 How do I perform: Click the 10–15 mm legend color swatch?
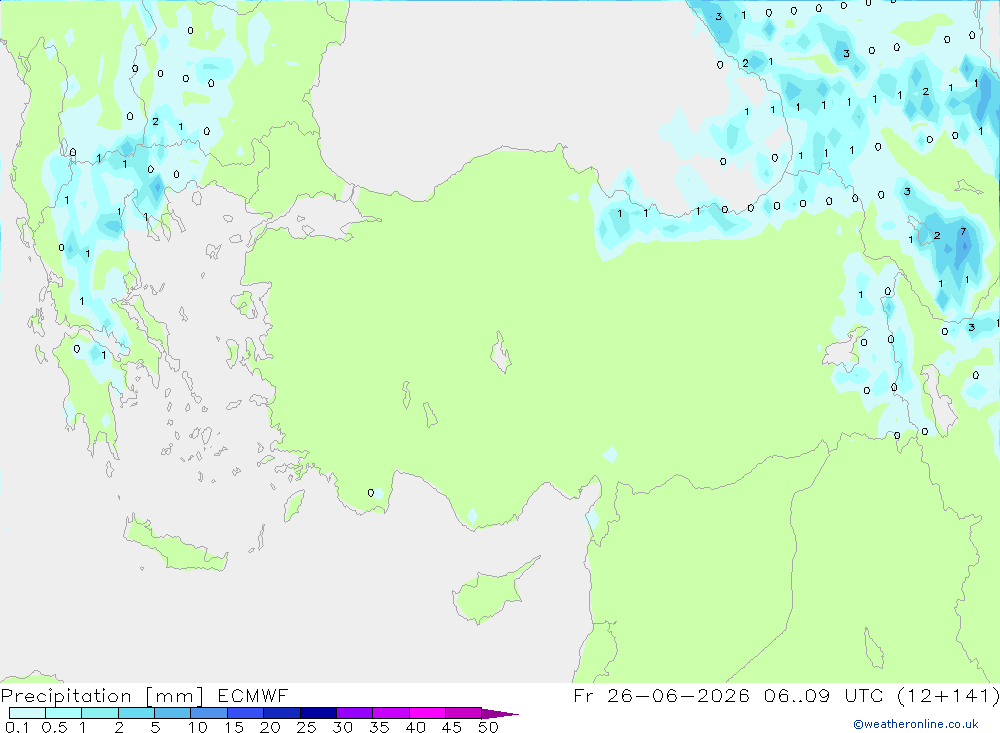[x=209, y=713]
